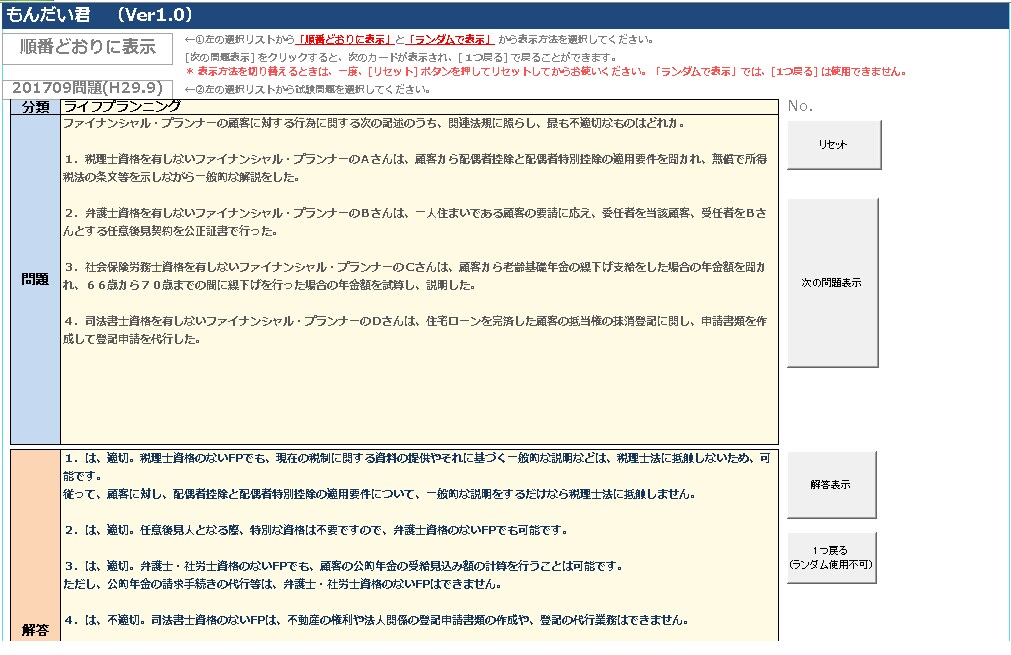Select question option 1 about Aさん

(x=416, y=168)
